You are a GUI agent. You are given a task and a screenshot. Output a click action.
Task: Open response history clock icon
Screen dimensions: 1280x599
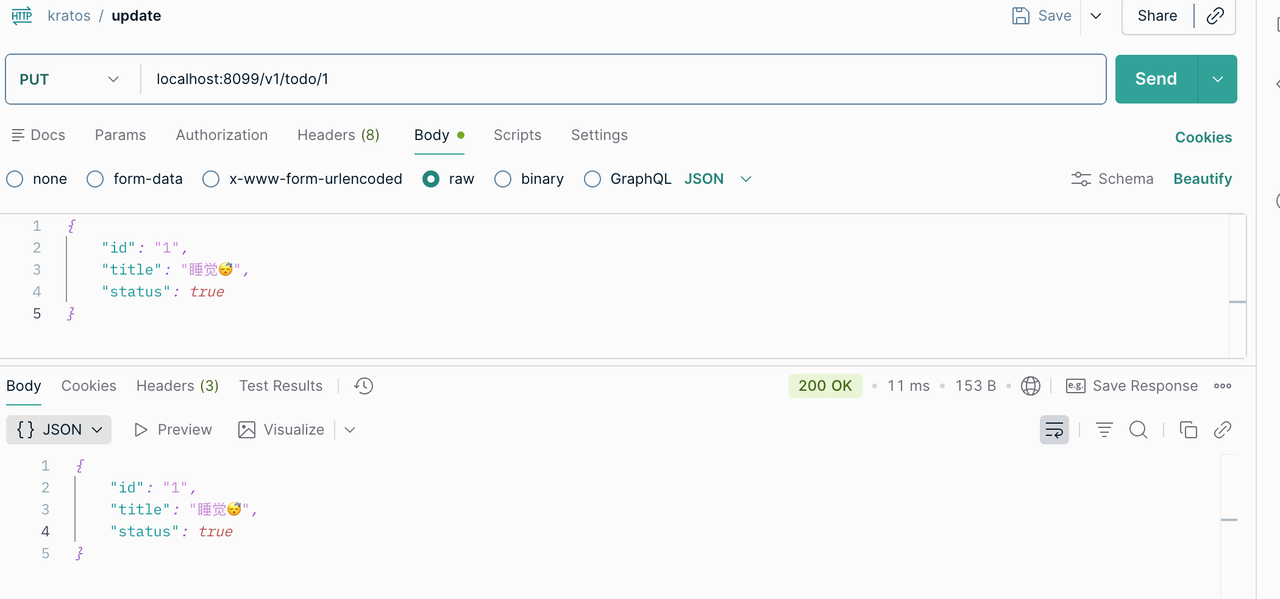[364, 386]
